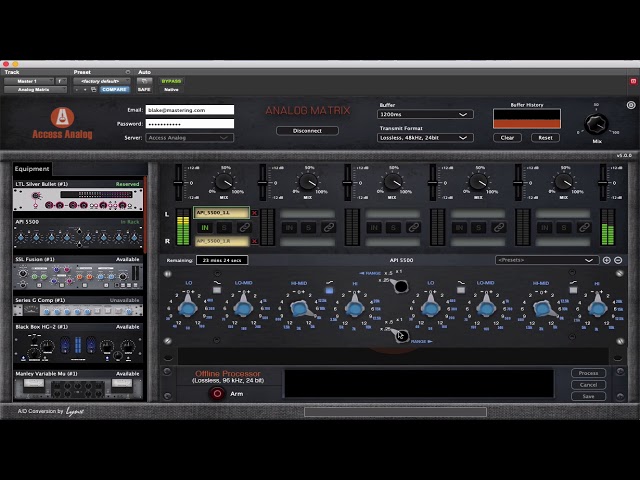Image resolution: width=640 pixels, height=480 pixels.
Task: Select SSL Fusion (#1) equipment
Action: [78, 273]
